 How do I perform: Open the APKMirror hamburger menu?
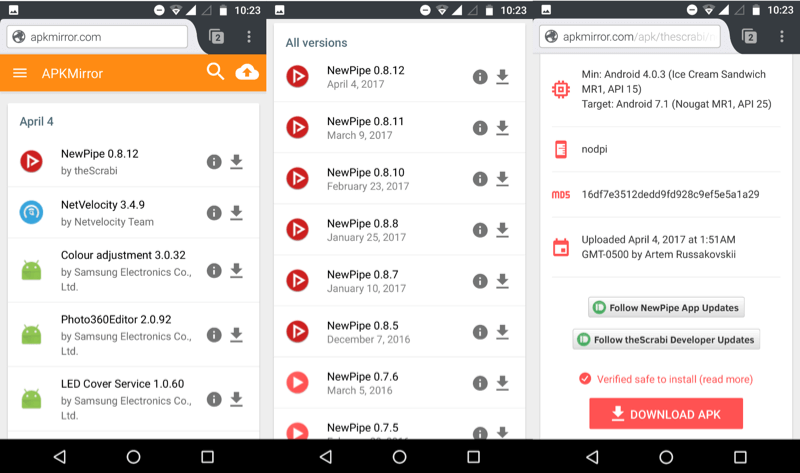[20, 73]
